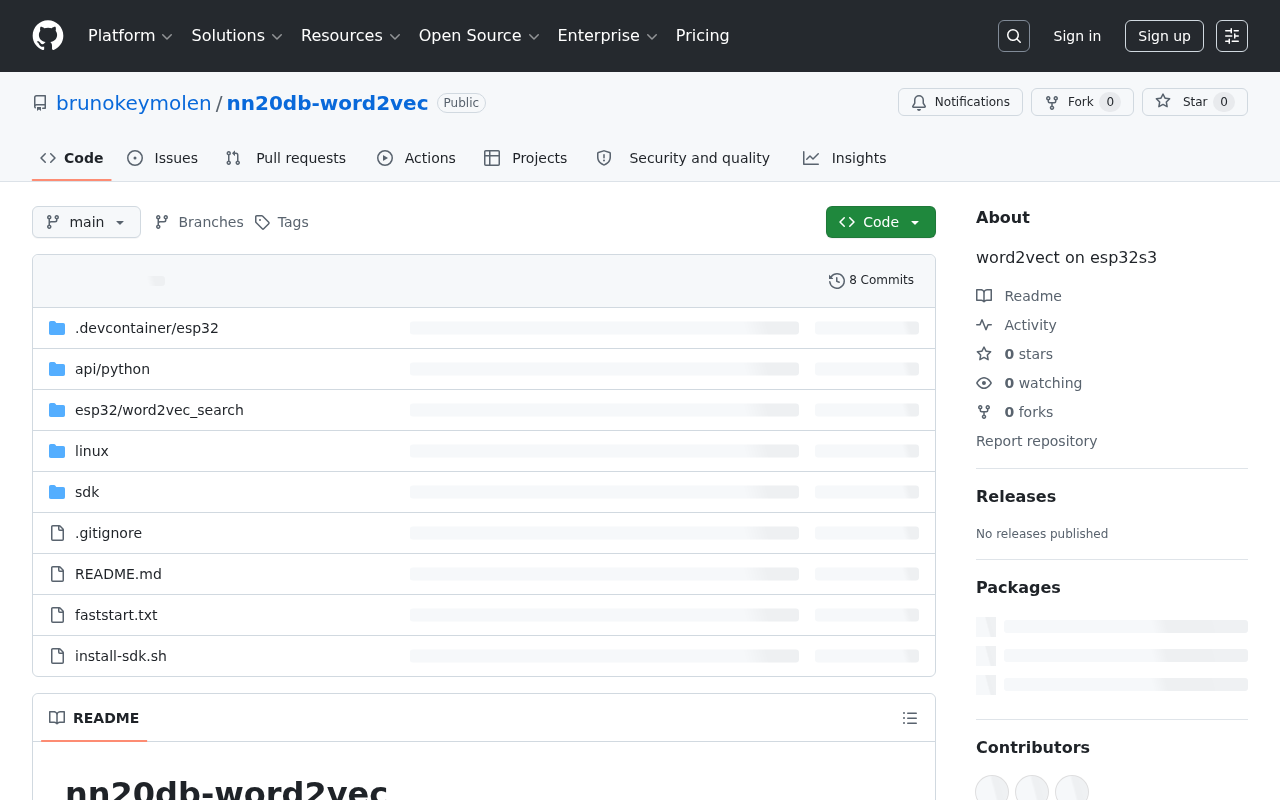Open the Contributors section heading link

[1033, 747]
